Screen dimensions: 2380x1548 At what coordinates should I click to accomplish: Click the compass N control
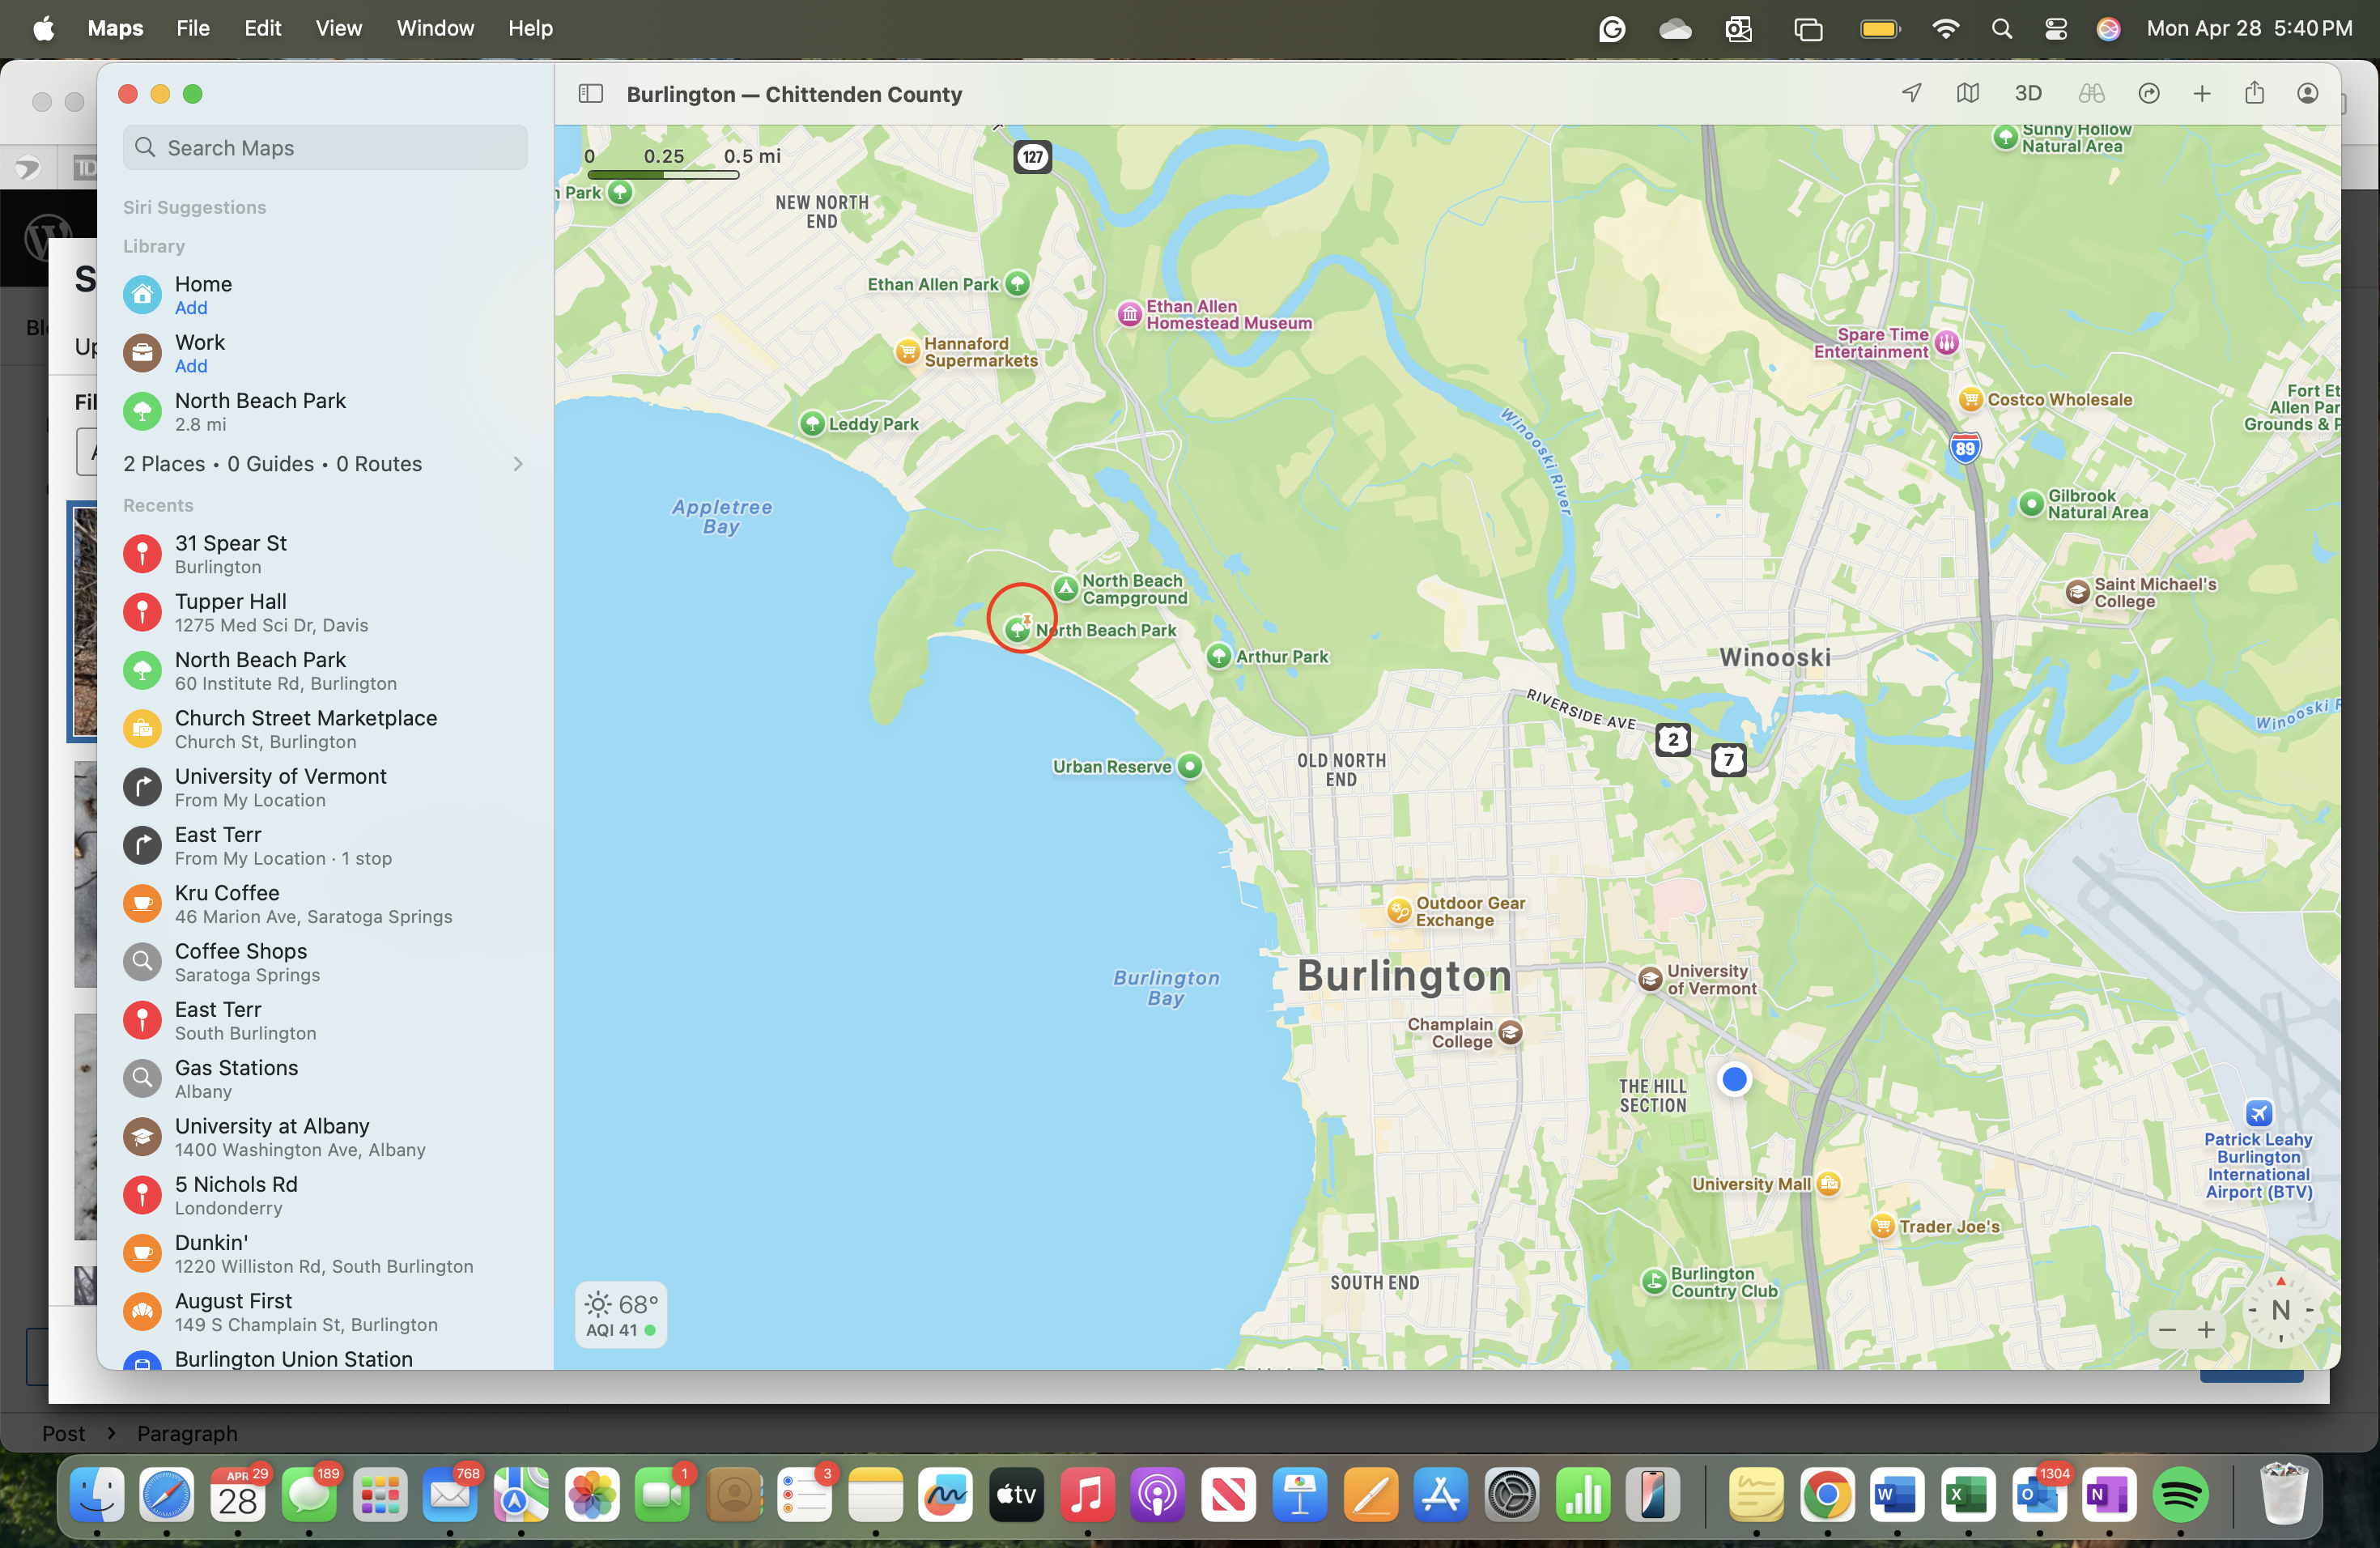coord(2281,1310)
